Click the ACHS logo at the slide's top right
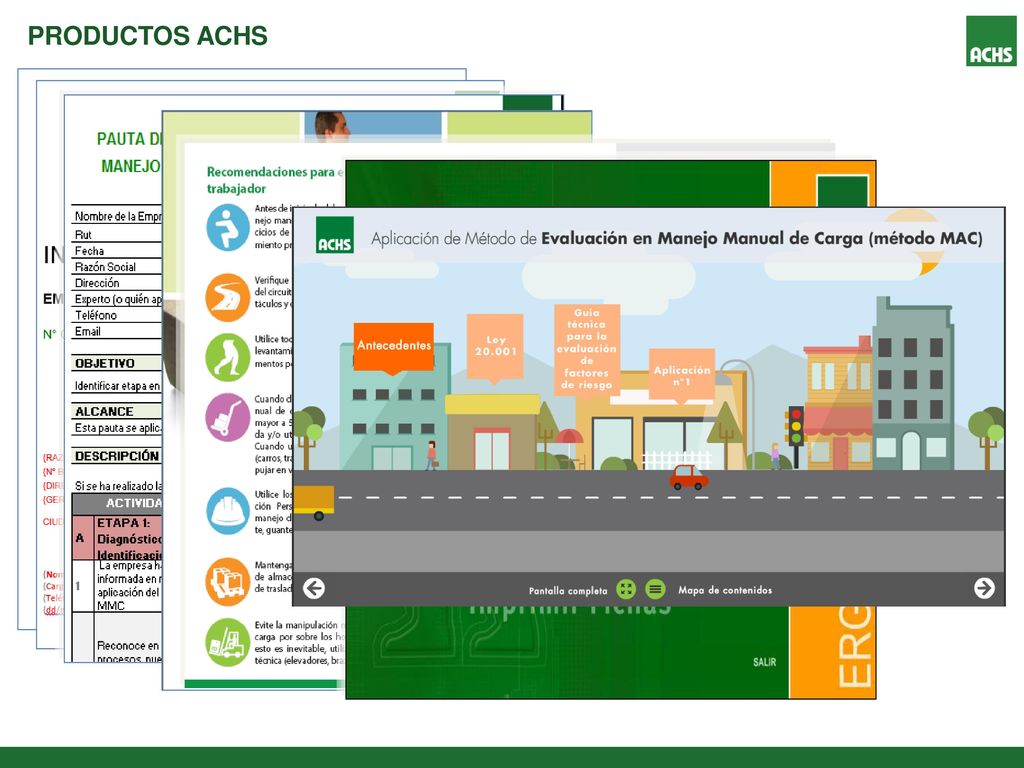 991,41
